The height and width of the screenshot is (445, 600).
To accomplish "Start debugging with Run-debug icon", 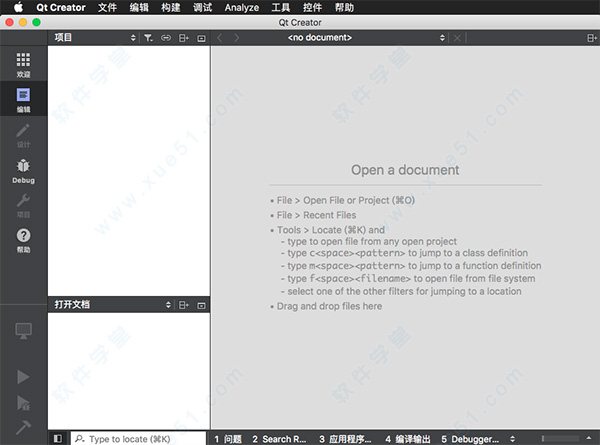I will pos(23,403).
